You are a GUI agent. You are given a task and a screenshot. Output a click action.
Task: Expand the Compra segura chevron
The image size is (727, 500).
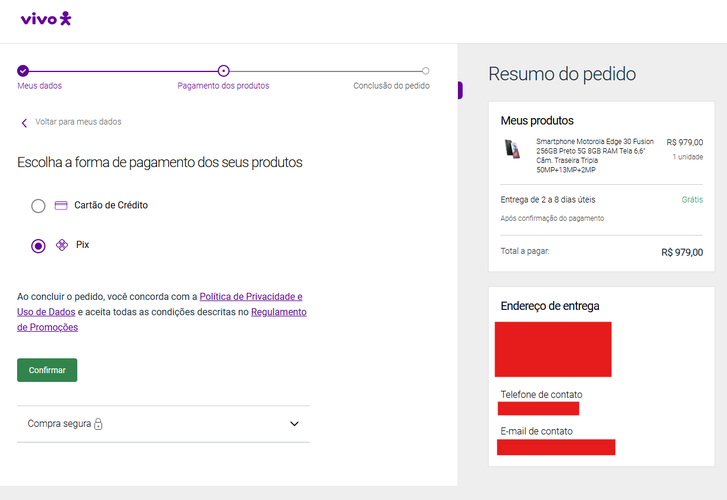[294, 423]
